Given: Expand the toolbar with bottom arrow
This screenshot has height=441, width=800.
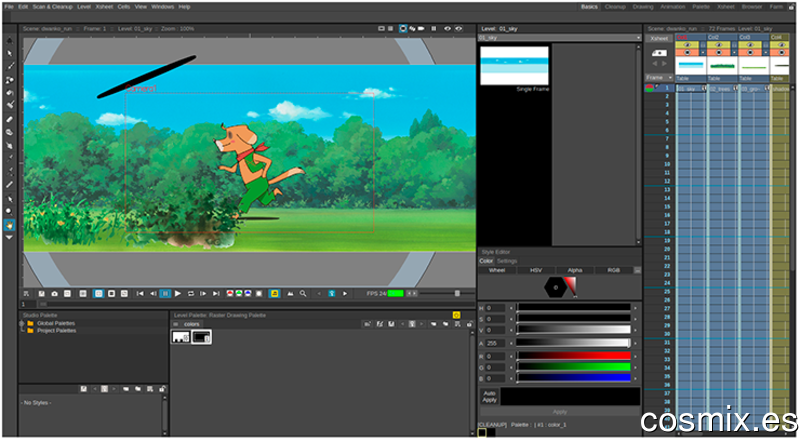Looking at the screenshot, I should (9, 237).
